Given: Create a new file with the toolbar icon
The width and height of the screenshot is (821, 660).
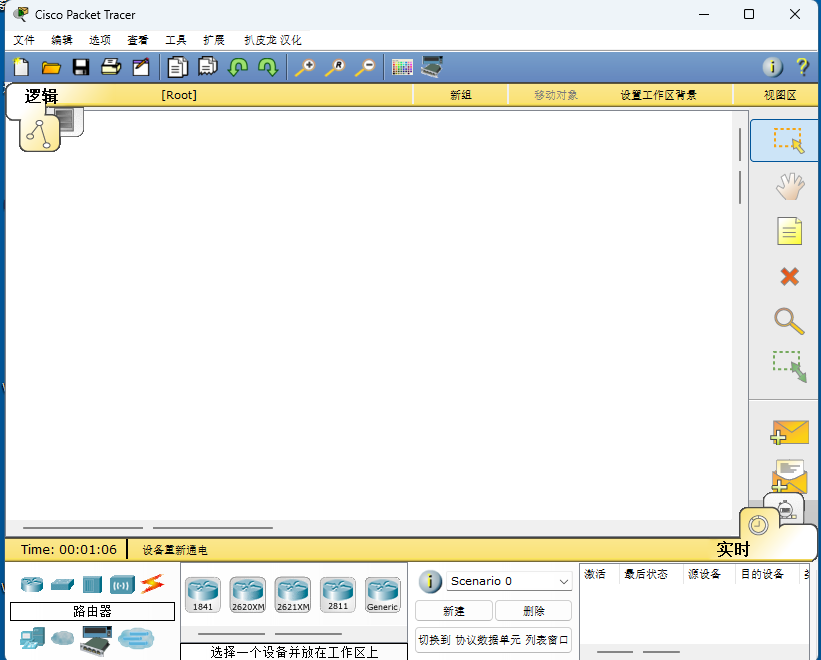Looking at the screenshot, I should [21, 67].
